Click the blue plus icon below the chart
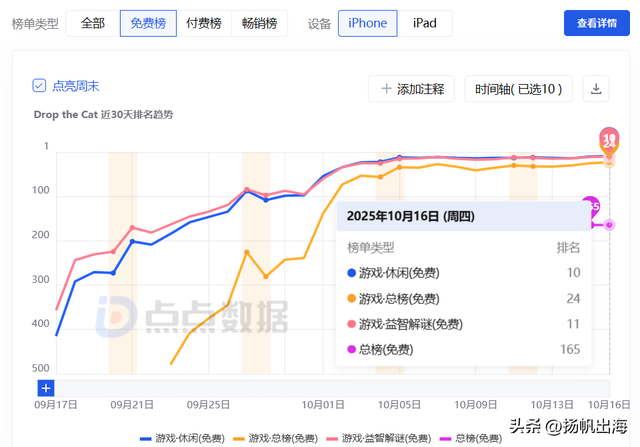640x447 pixels. point(46,388)
